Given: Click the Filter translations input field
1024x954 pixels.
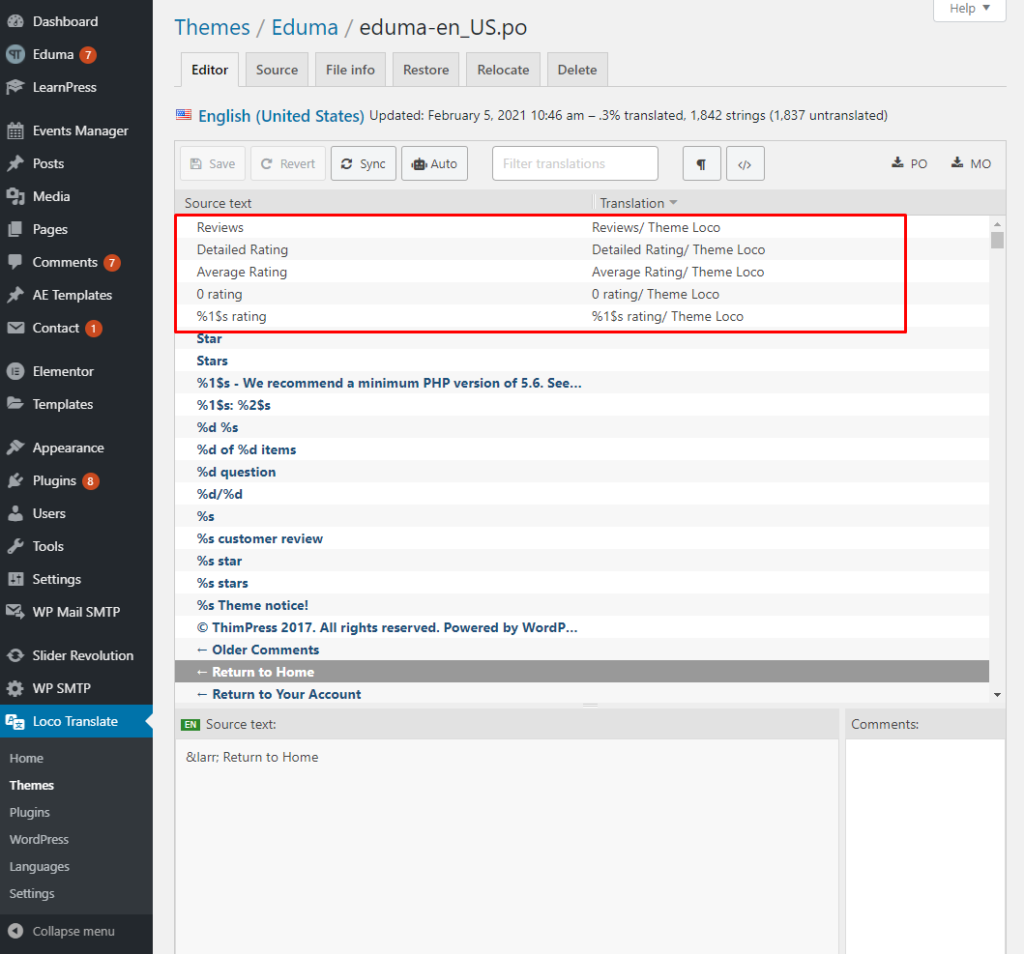Looking at the screenshot, I should point(574,163).
